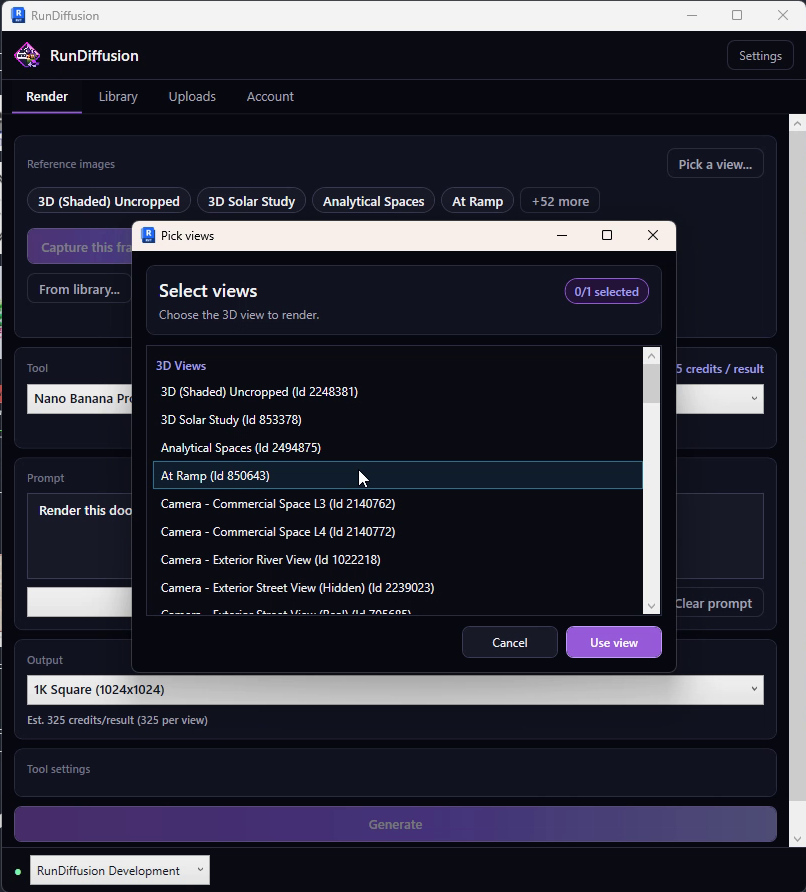Click Cancel in Pick views dialog

coord(510,642)
